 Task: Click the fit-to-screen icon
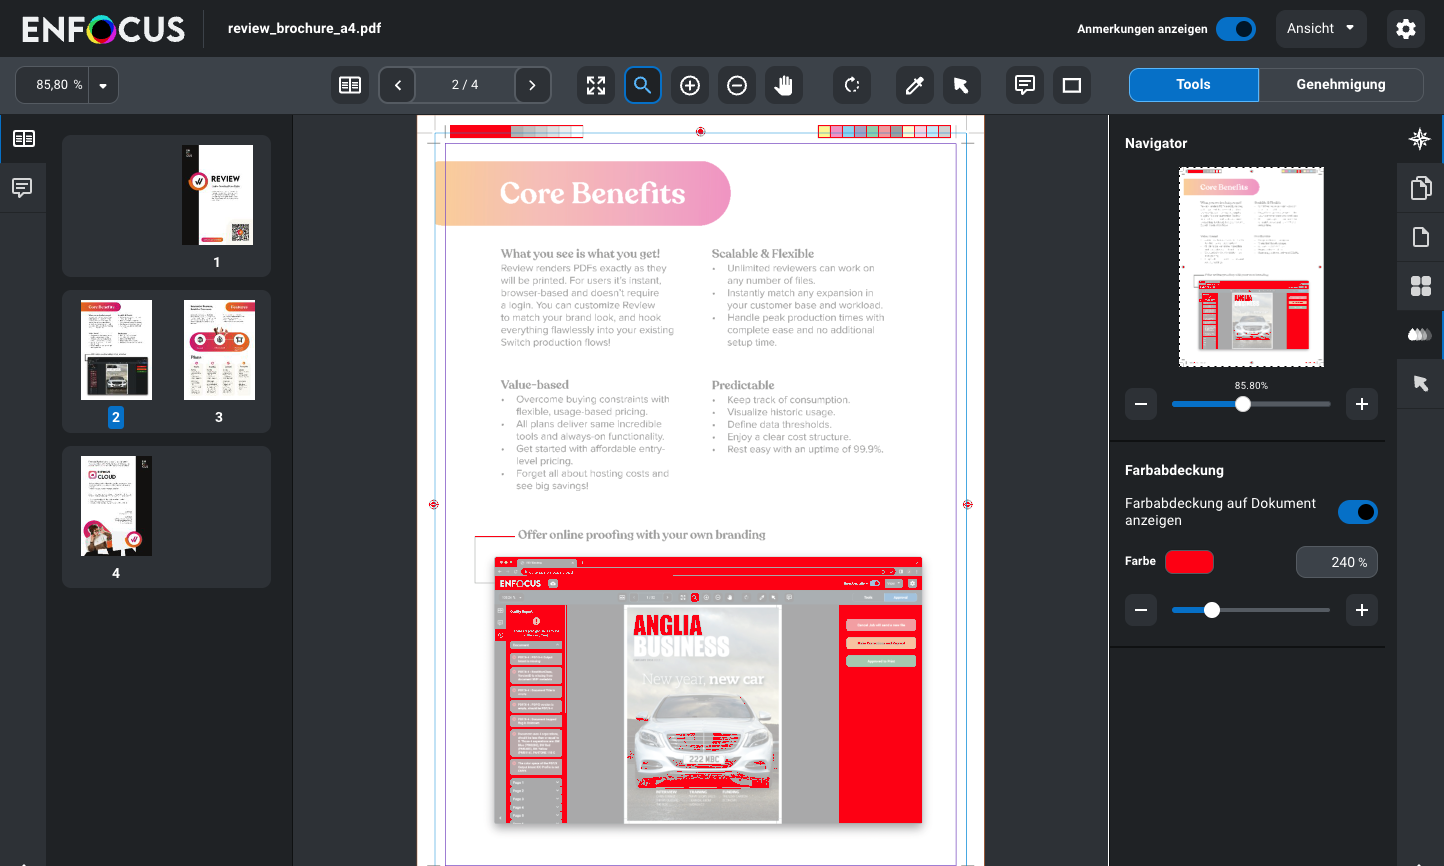pos(596,85)
